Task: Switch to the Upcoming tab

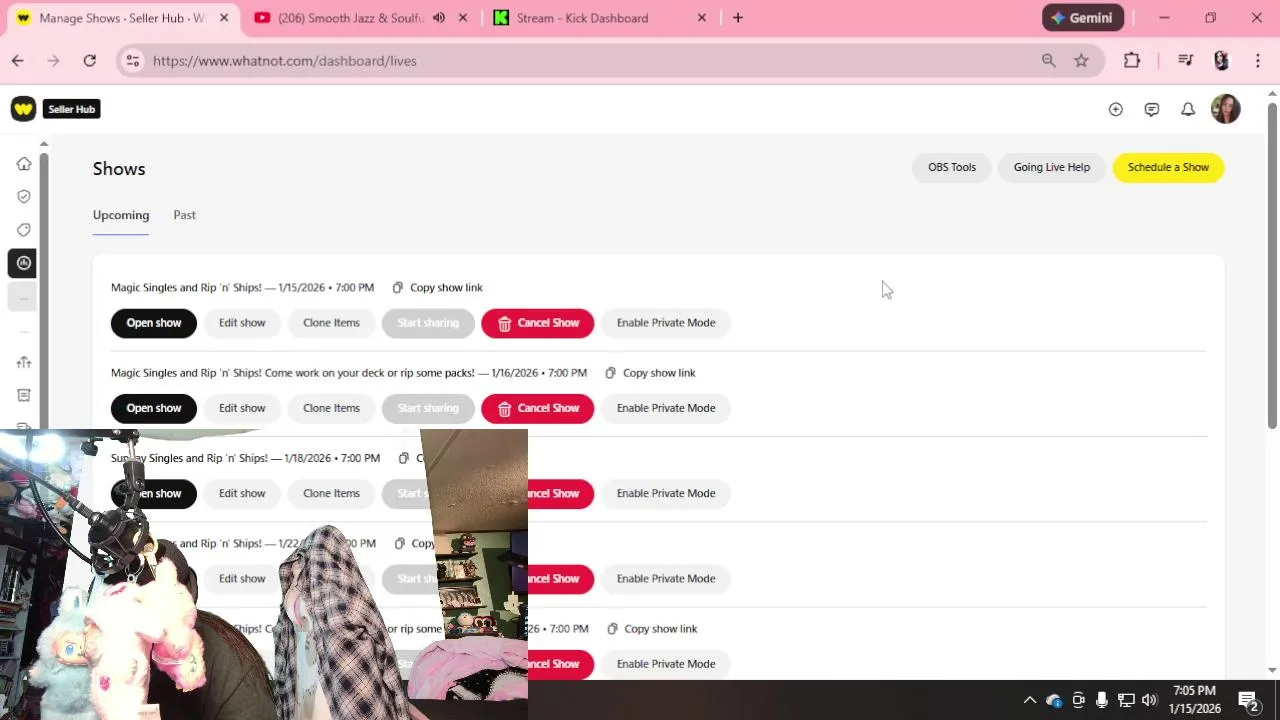Action: [x=121, y=215]
